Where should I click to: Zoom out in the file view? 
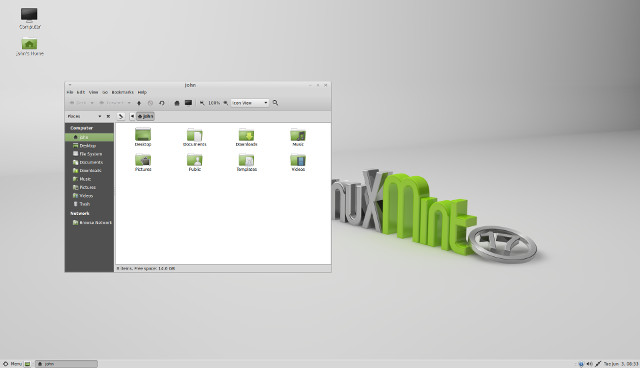[202, 103]
